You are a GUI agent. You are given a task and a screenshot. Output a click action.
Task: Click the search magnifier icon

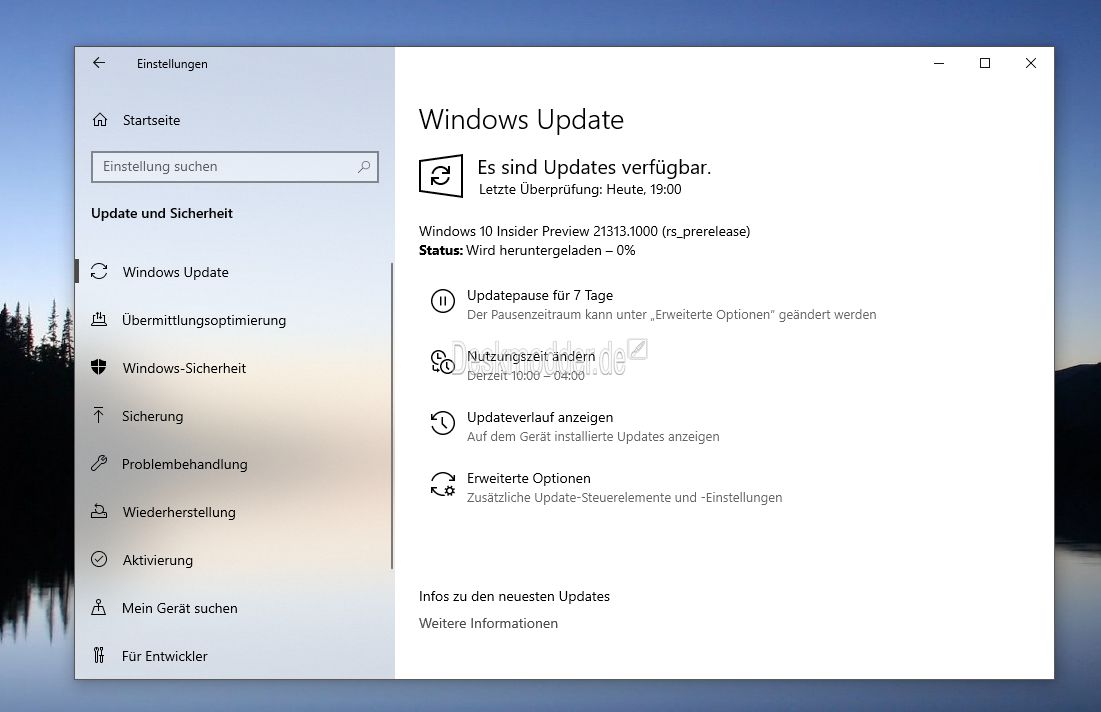[364, 166]
